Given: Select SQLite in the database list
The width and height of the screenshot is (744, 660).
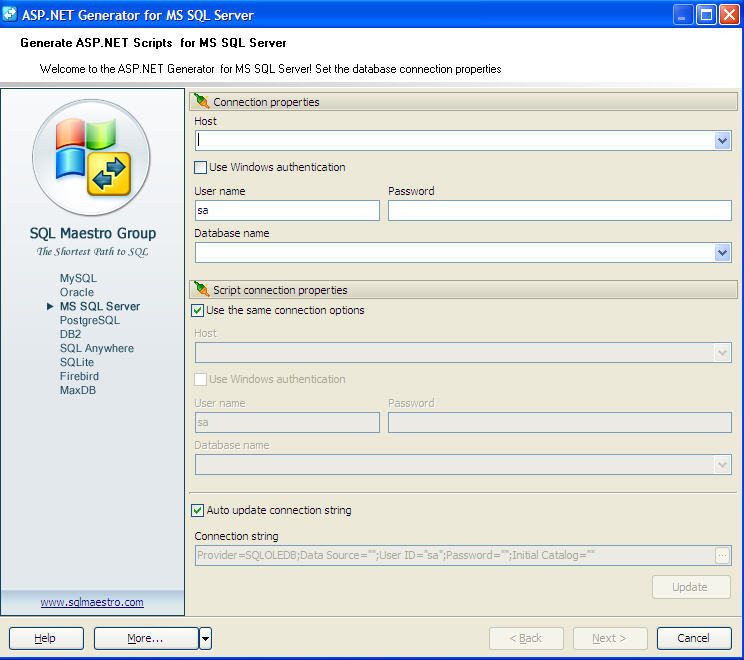Looking at the screenshot, I should (77, 362).
